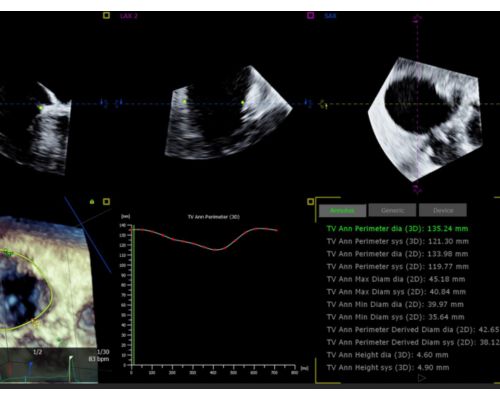Click the green time cursor line in the graph

tap(133, 295)
